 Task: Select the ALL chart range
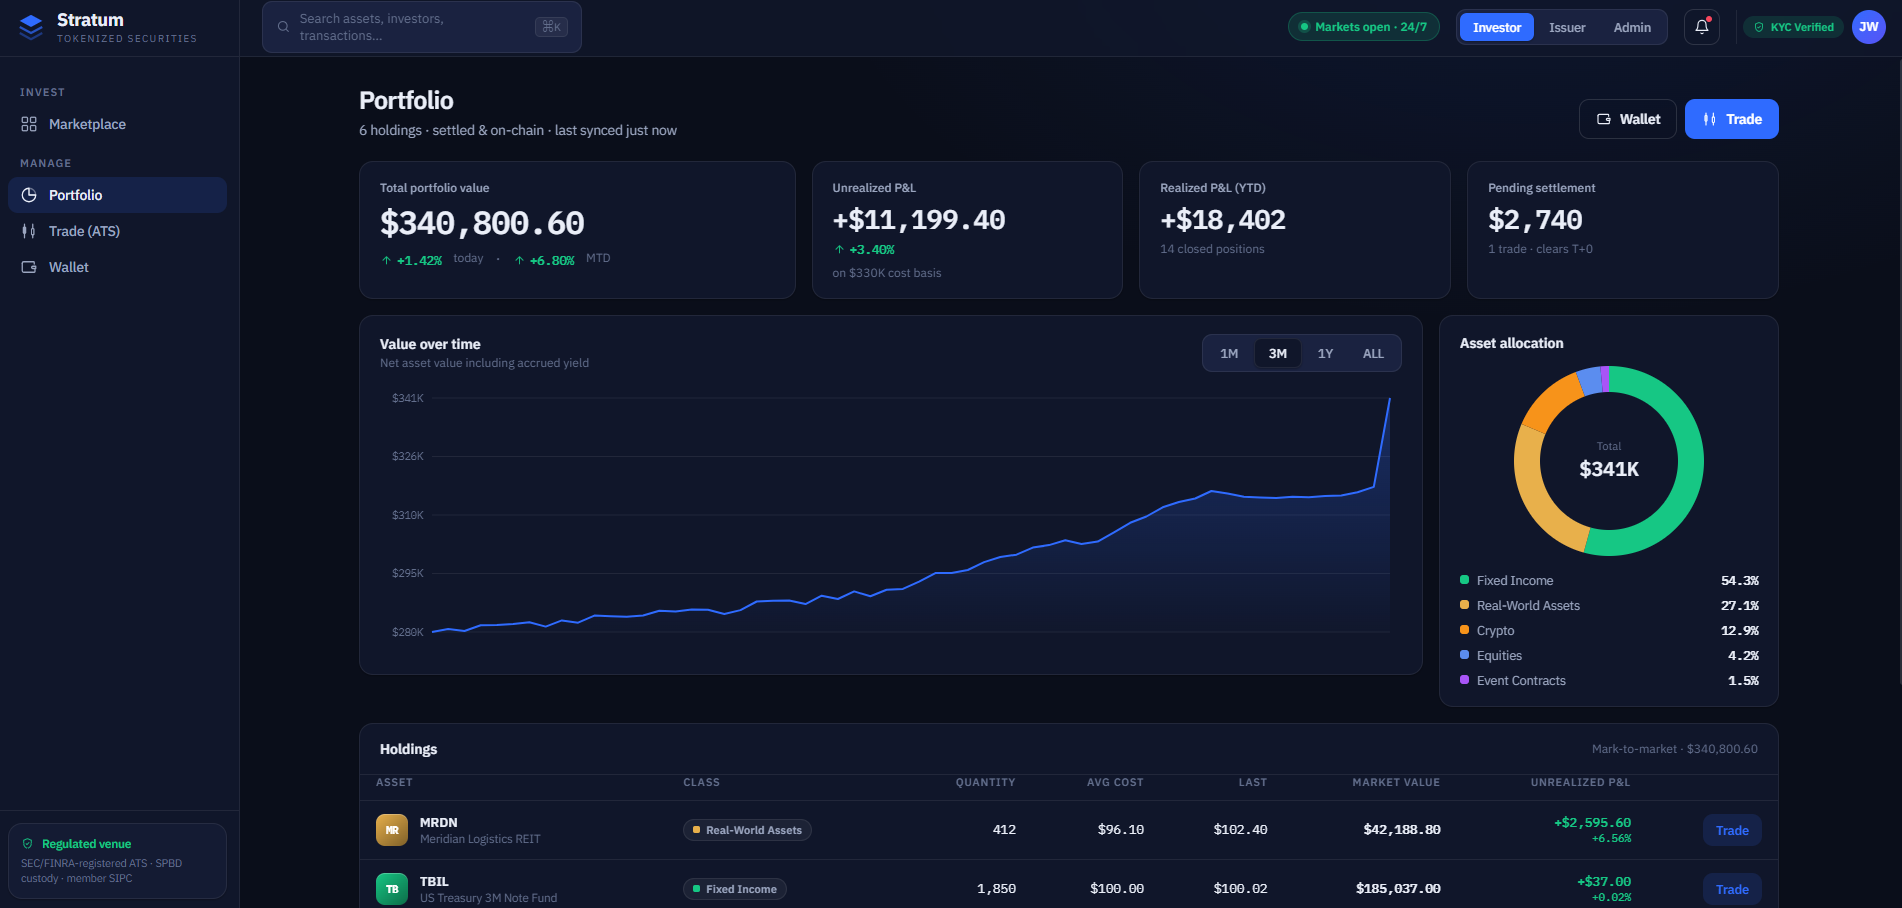1373,353
